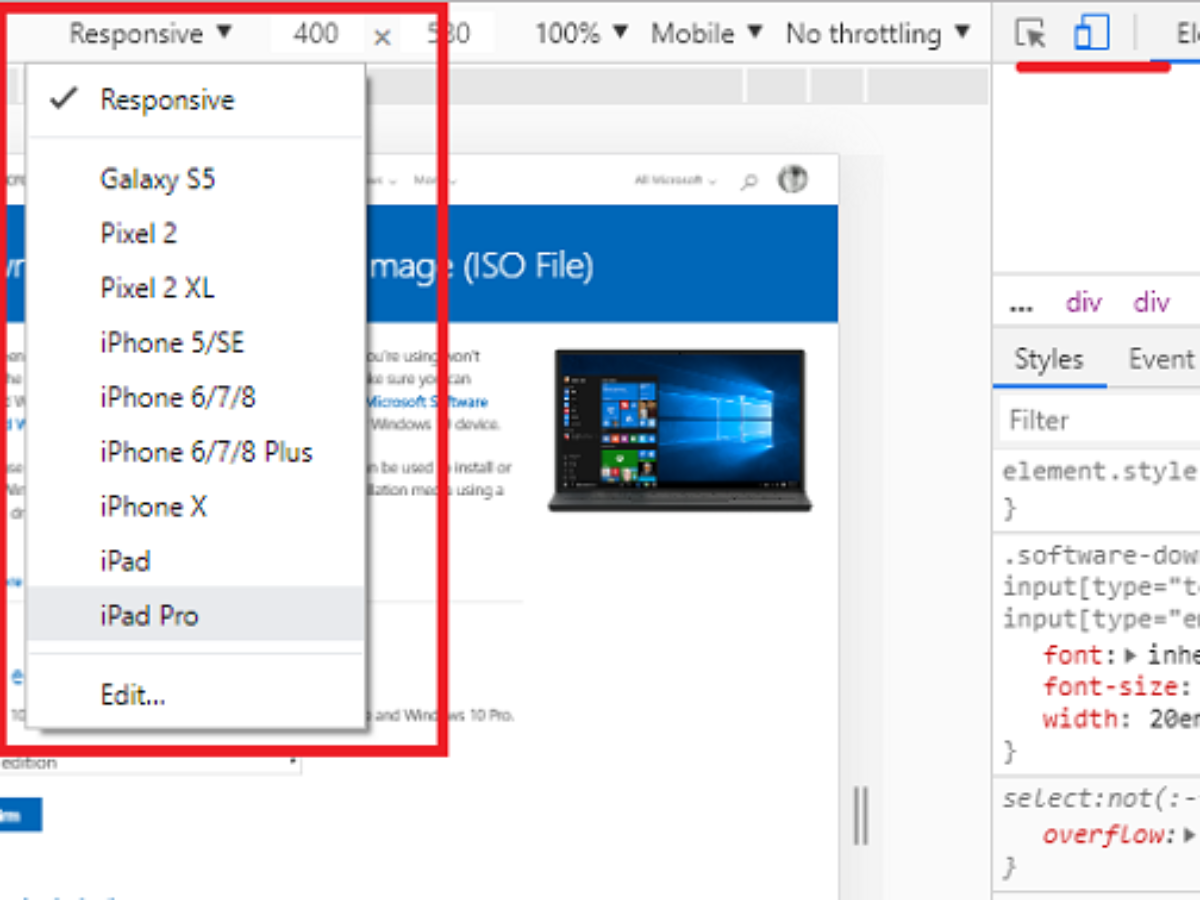Select iPhone 6/7/8 Plus device
Image resolution: width=1200 pixels, height=900 pixels.
click(196, 452)
